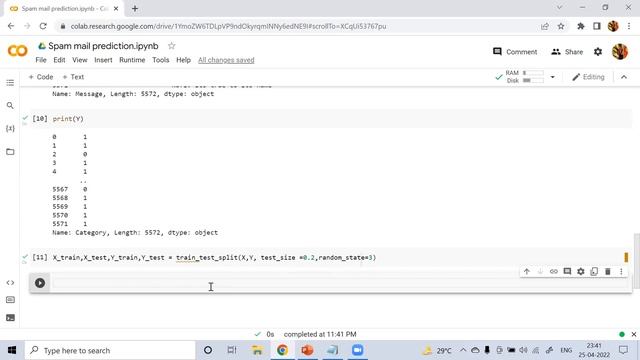Copy link to the selected cell

click(553, 271)
